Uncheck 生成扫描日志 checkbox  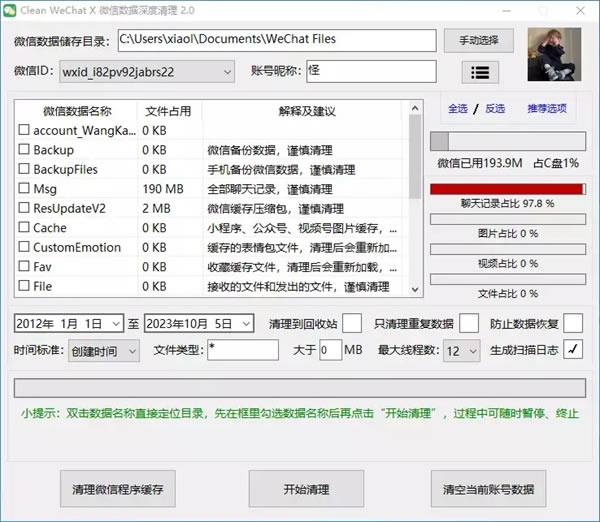pos(573,349)
